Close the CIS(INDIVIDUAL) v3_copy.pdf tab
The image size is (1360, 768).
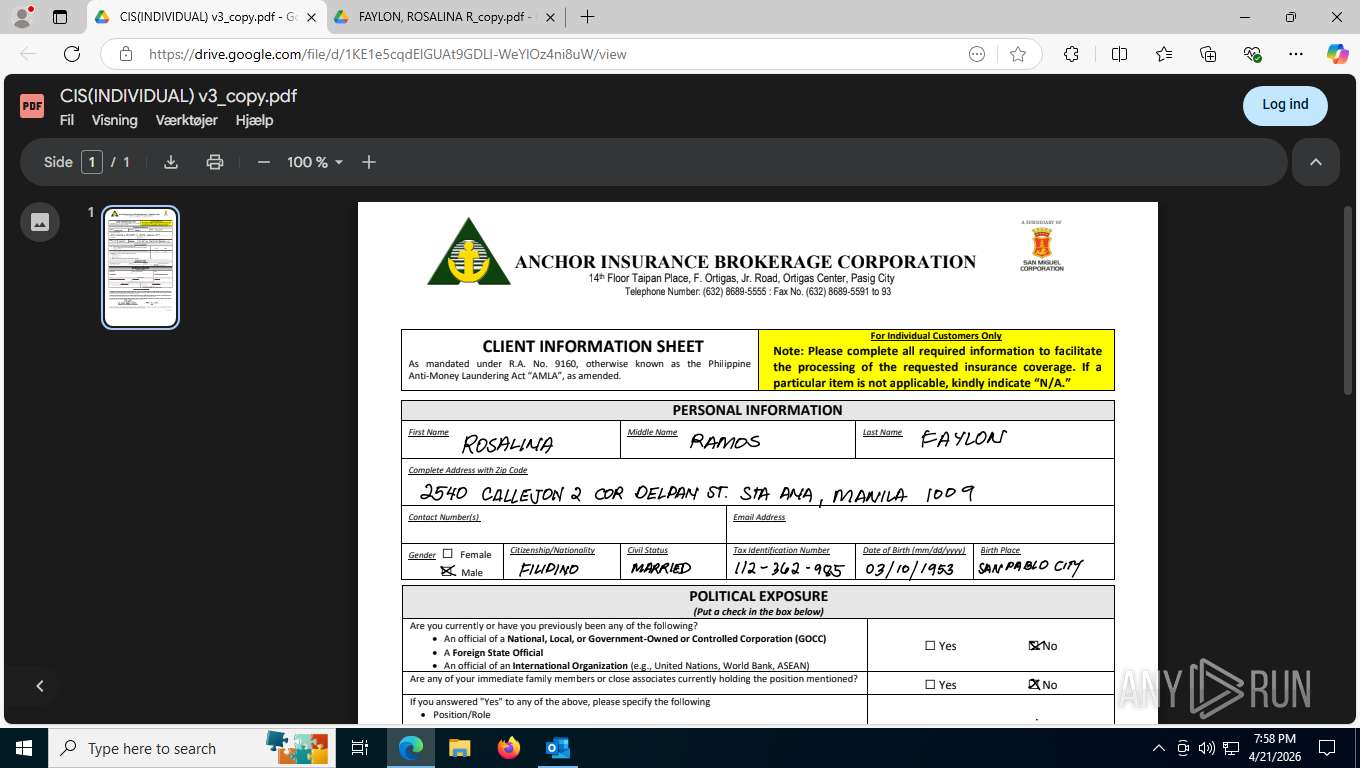coord(310,17)
